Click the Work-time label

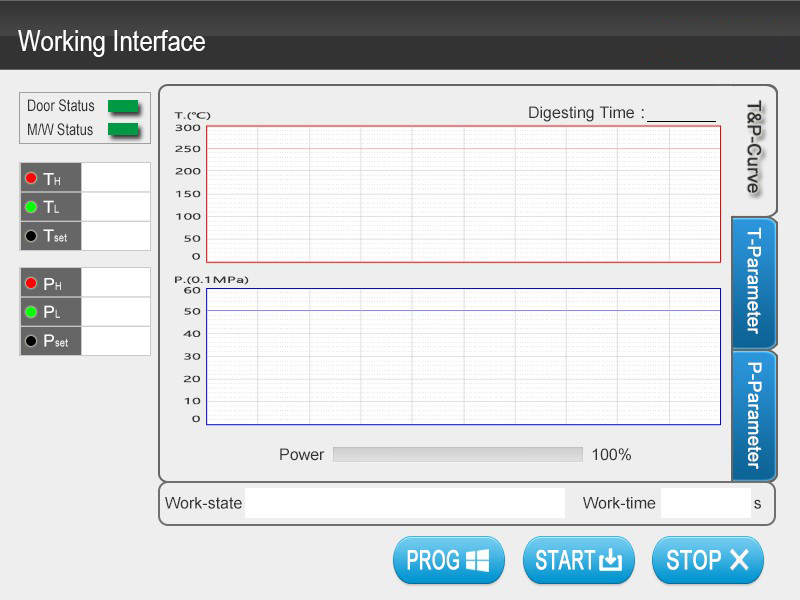[x=619, y=503]
